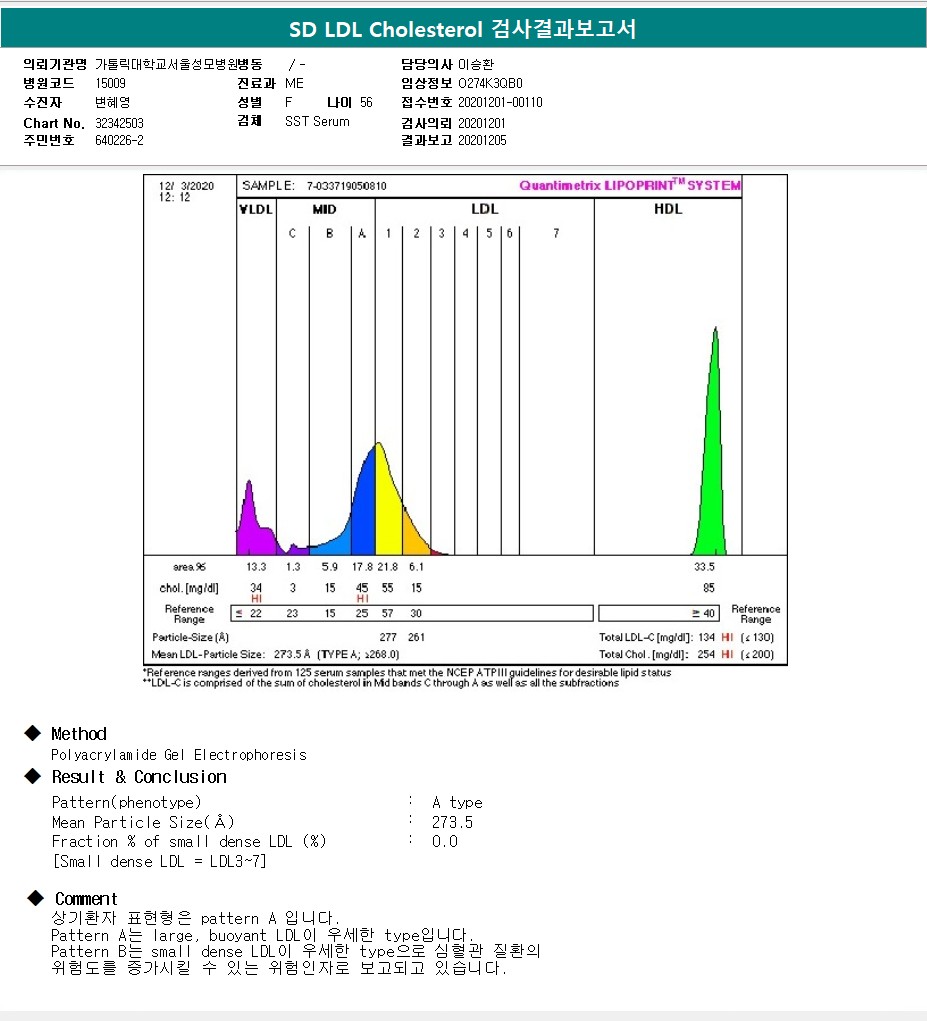
Task: Click the diamond bullet next to Method
Action: pos(32,733)
